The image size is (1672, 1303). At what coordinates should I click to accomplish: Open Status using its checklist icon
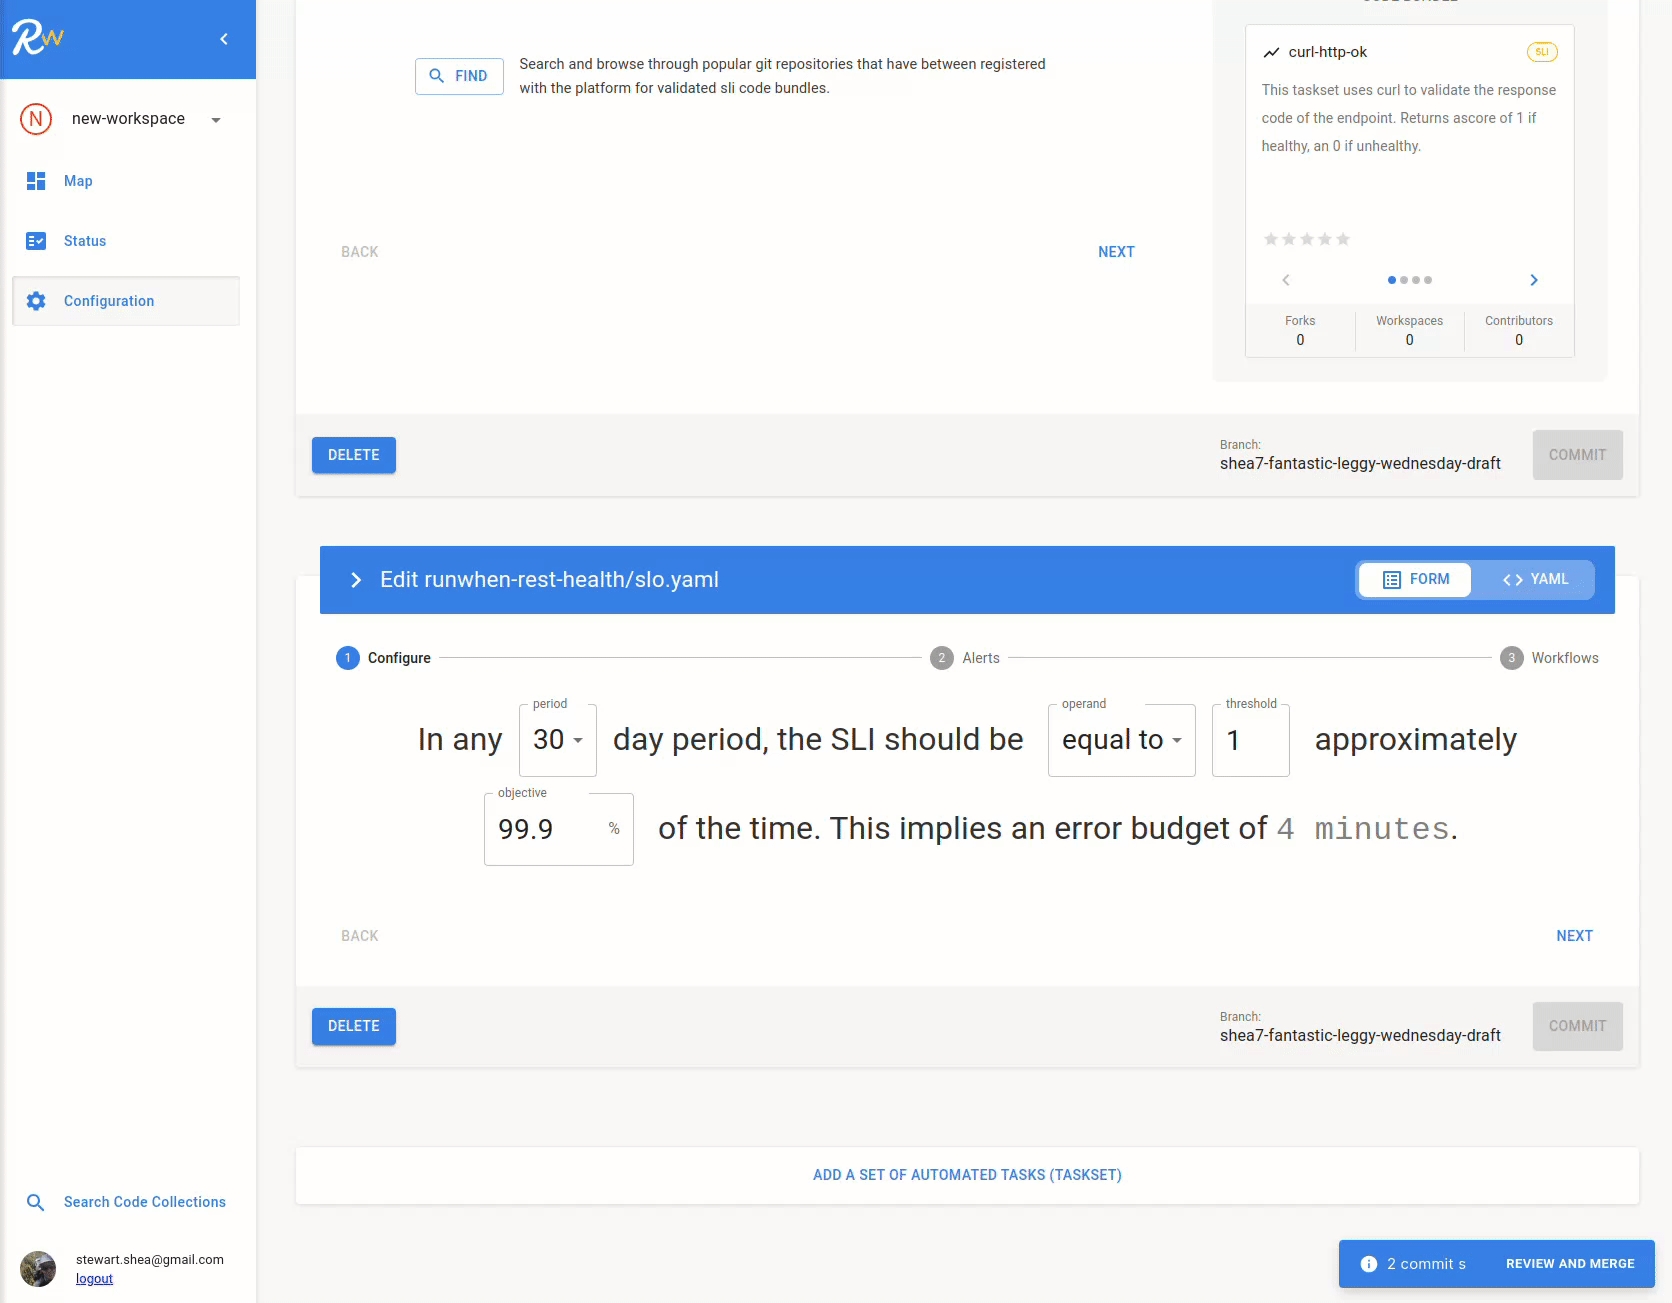[x=36, y=241]
